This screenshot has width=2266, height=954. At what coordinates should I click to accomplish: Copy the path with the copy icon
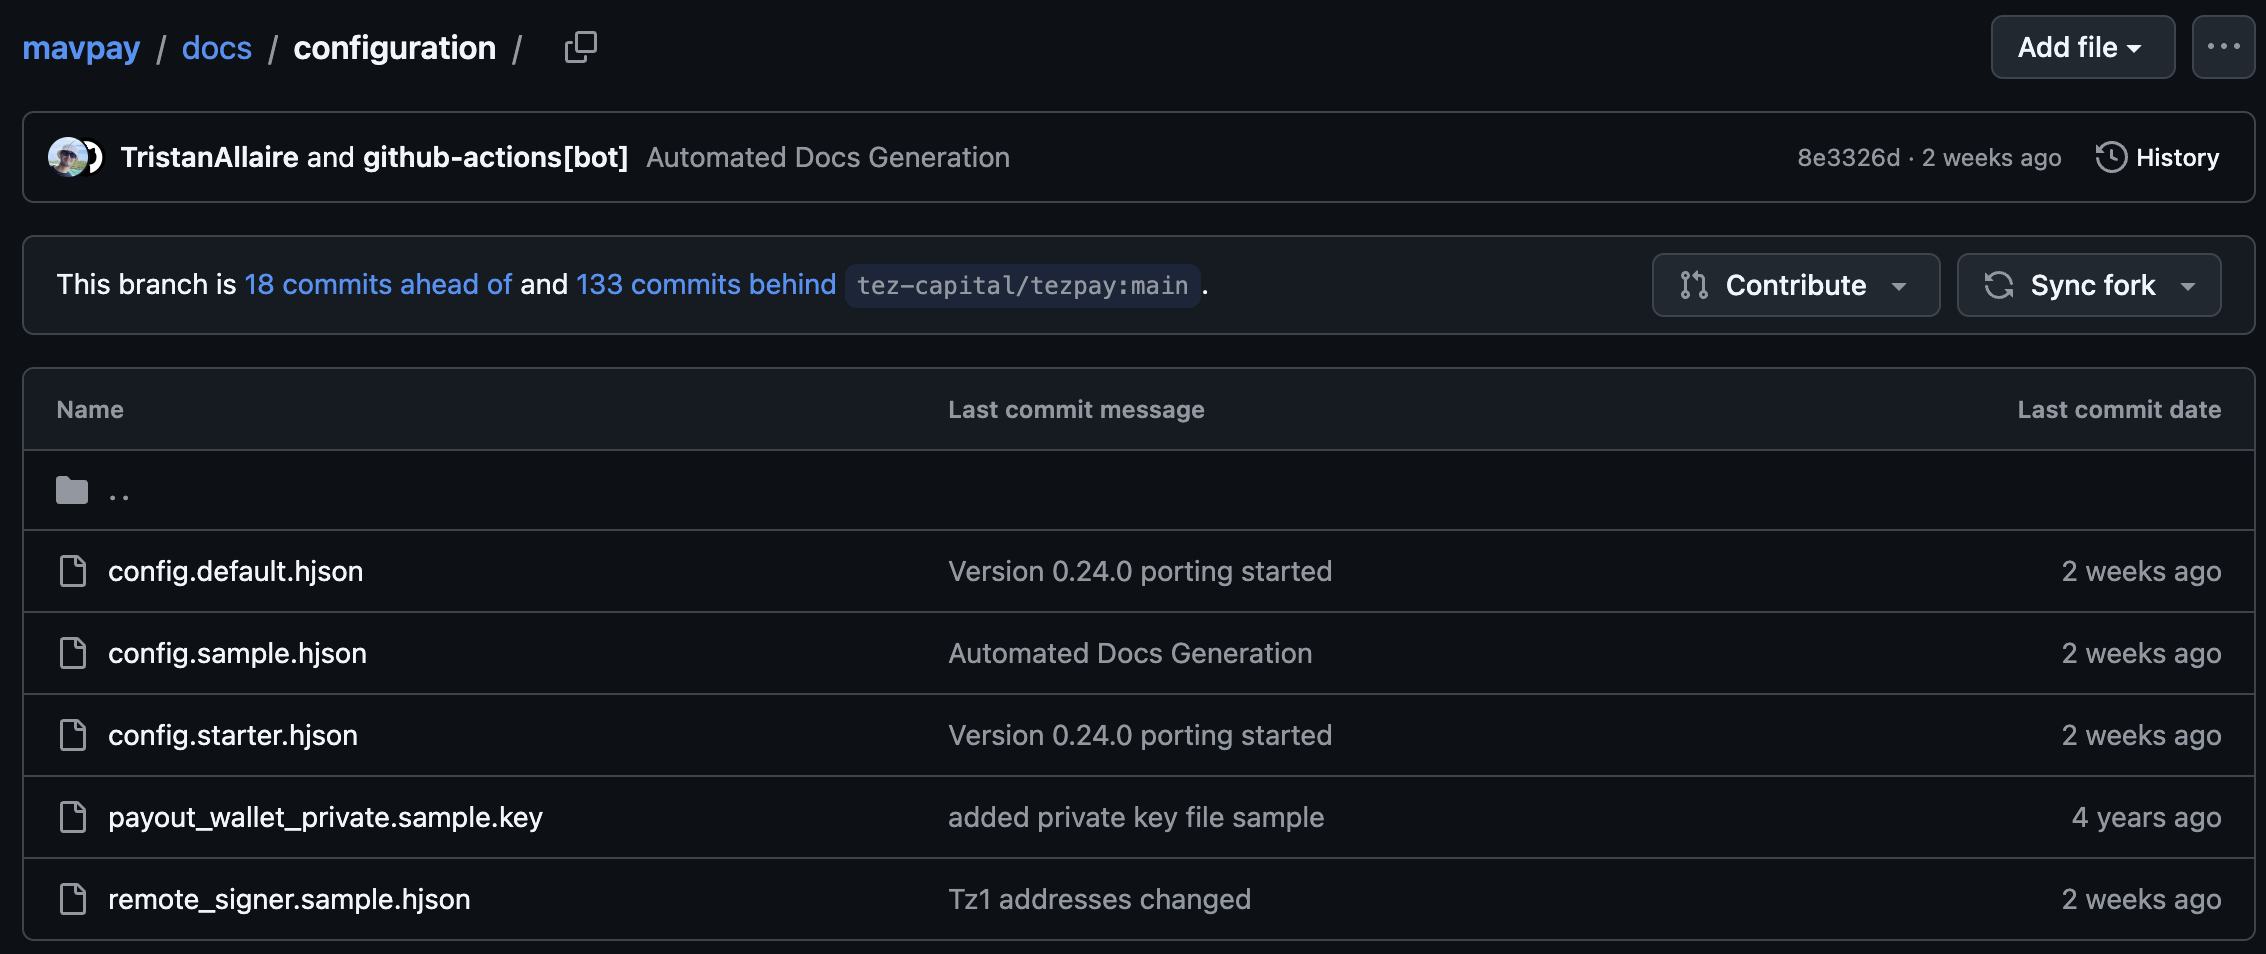[580, 47]
